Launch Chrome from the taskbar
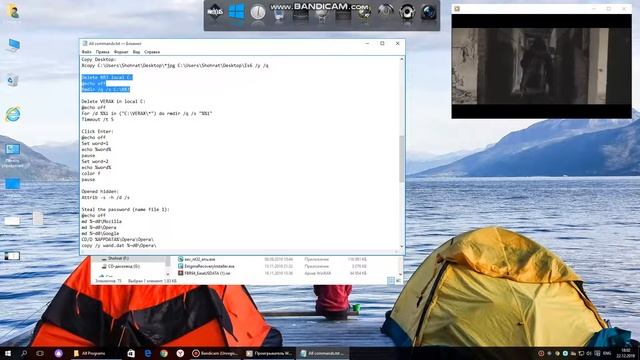The height and width of the screenshot is (360, 640). coord(164,353)
